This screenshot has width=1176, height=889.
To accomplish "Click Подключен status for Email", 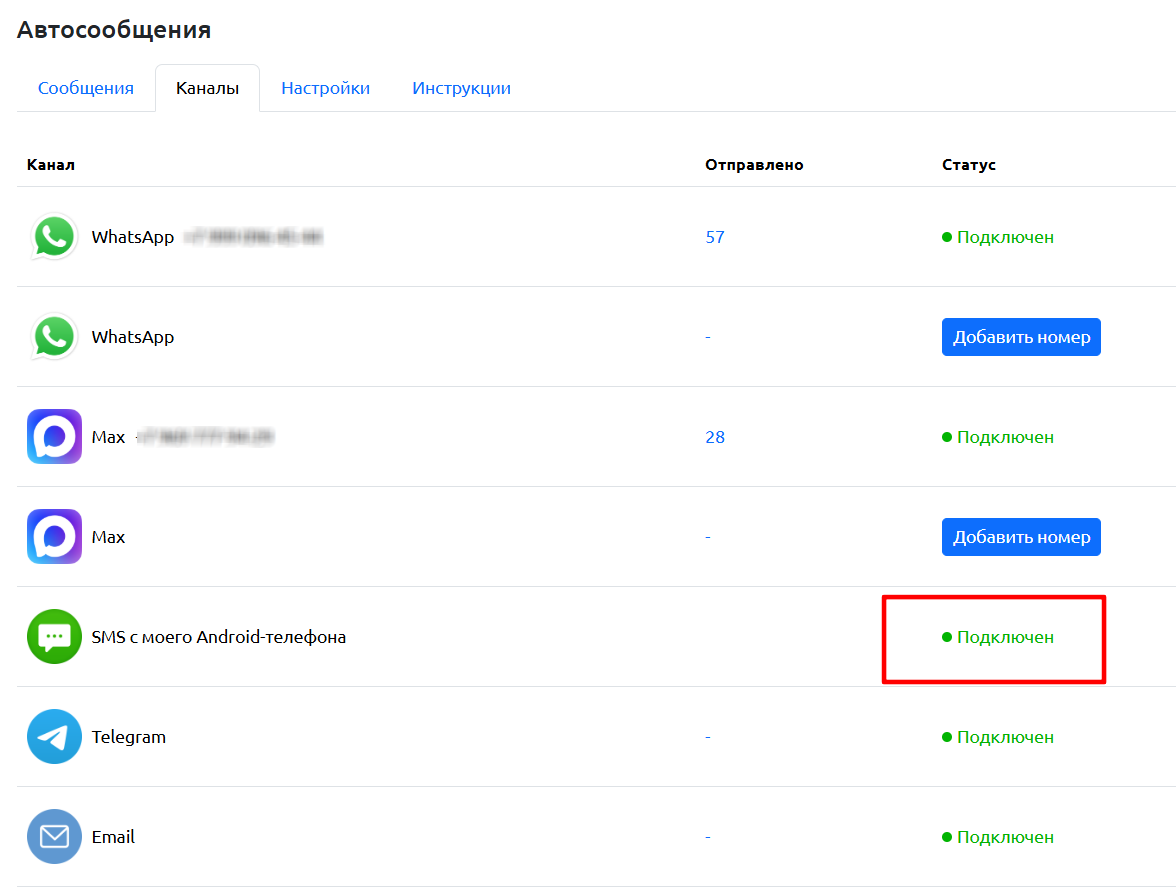I will 998,836.
